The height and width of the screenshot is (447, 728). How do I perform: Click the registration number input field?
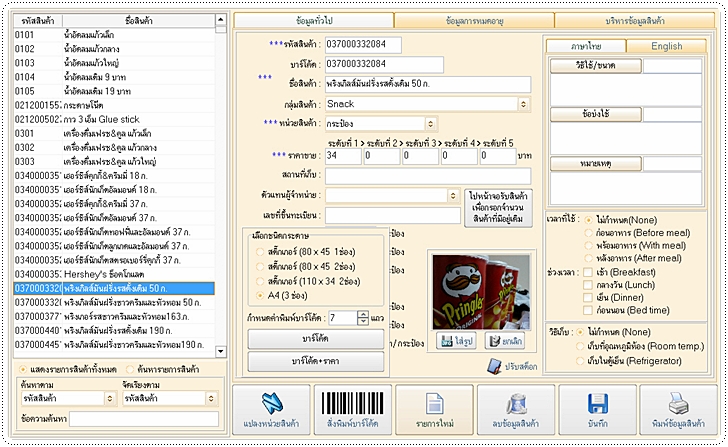(x=393, y=215)
